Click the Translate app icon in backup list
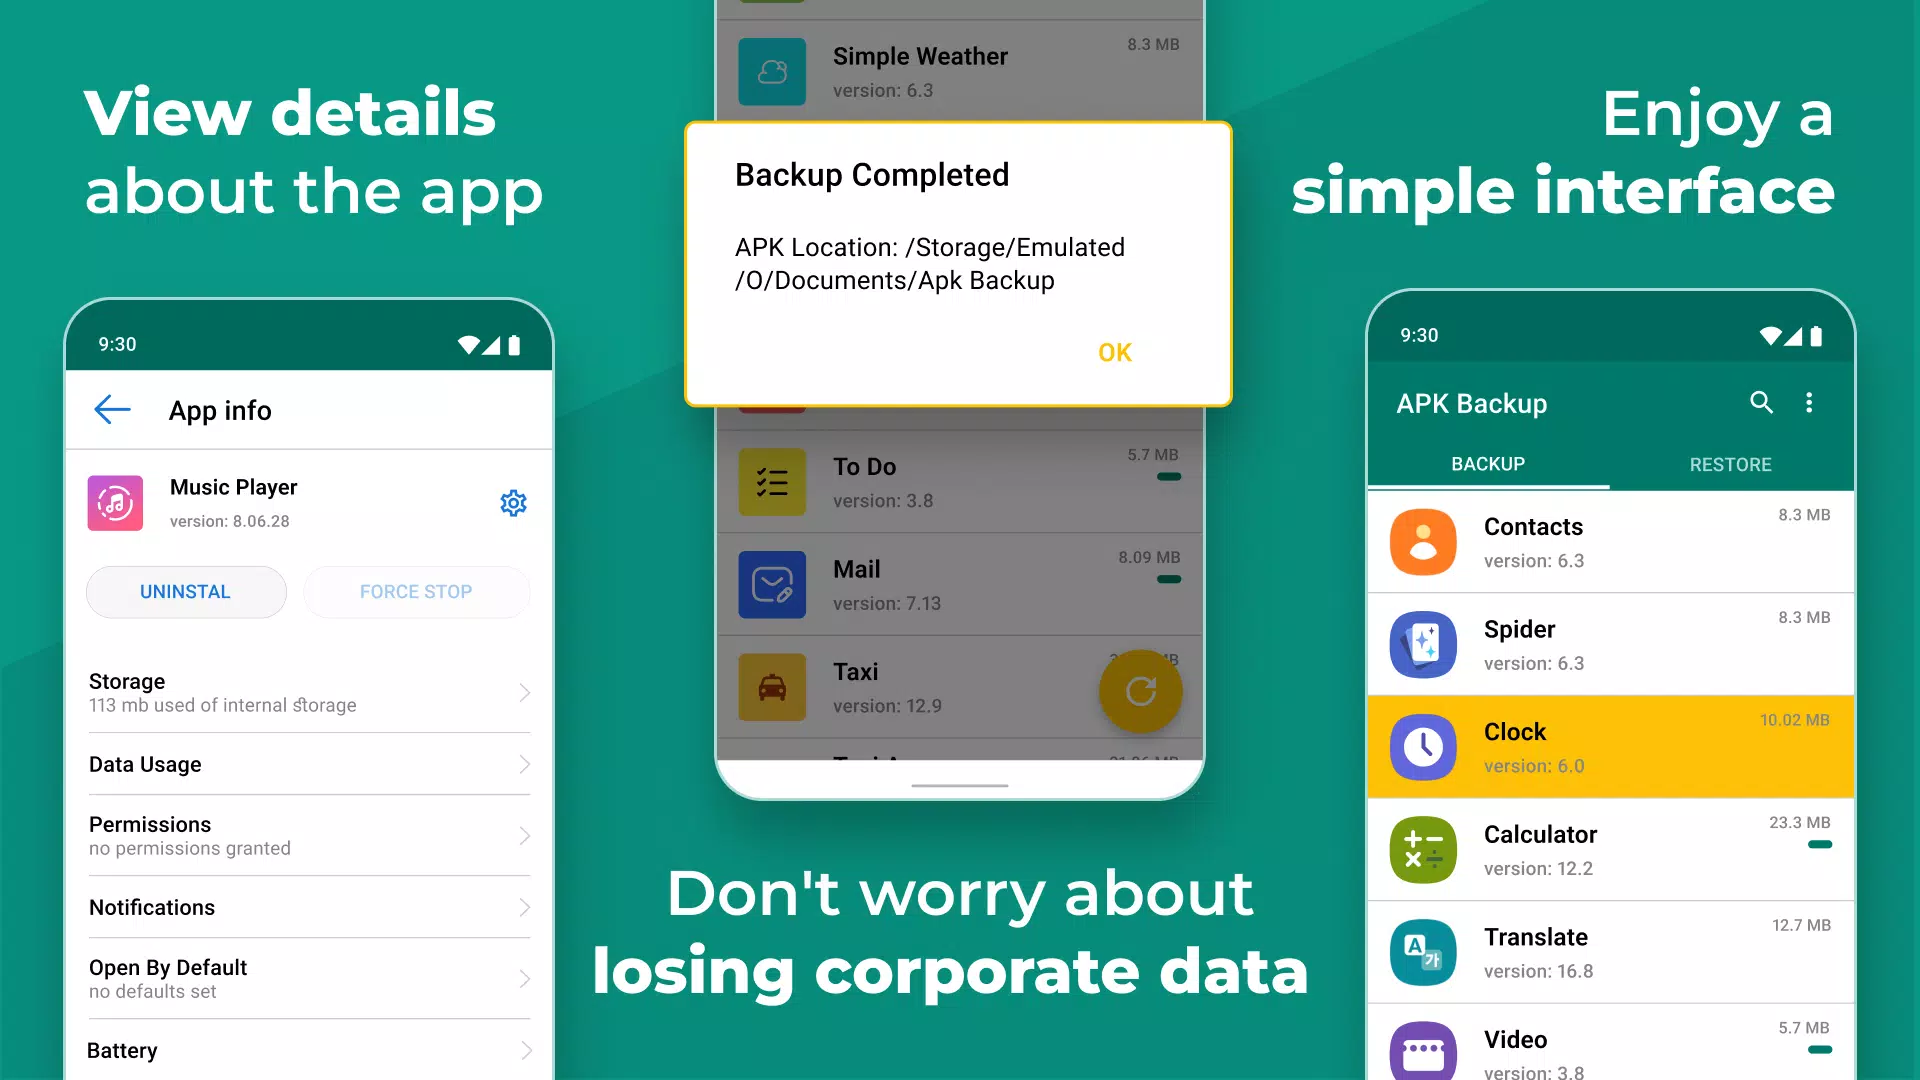1920x1080 pixels. coord(1423,949)
